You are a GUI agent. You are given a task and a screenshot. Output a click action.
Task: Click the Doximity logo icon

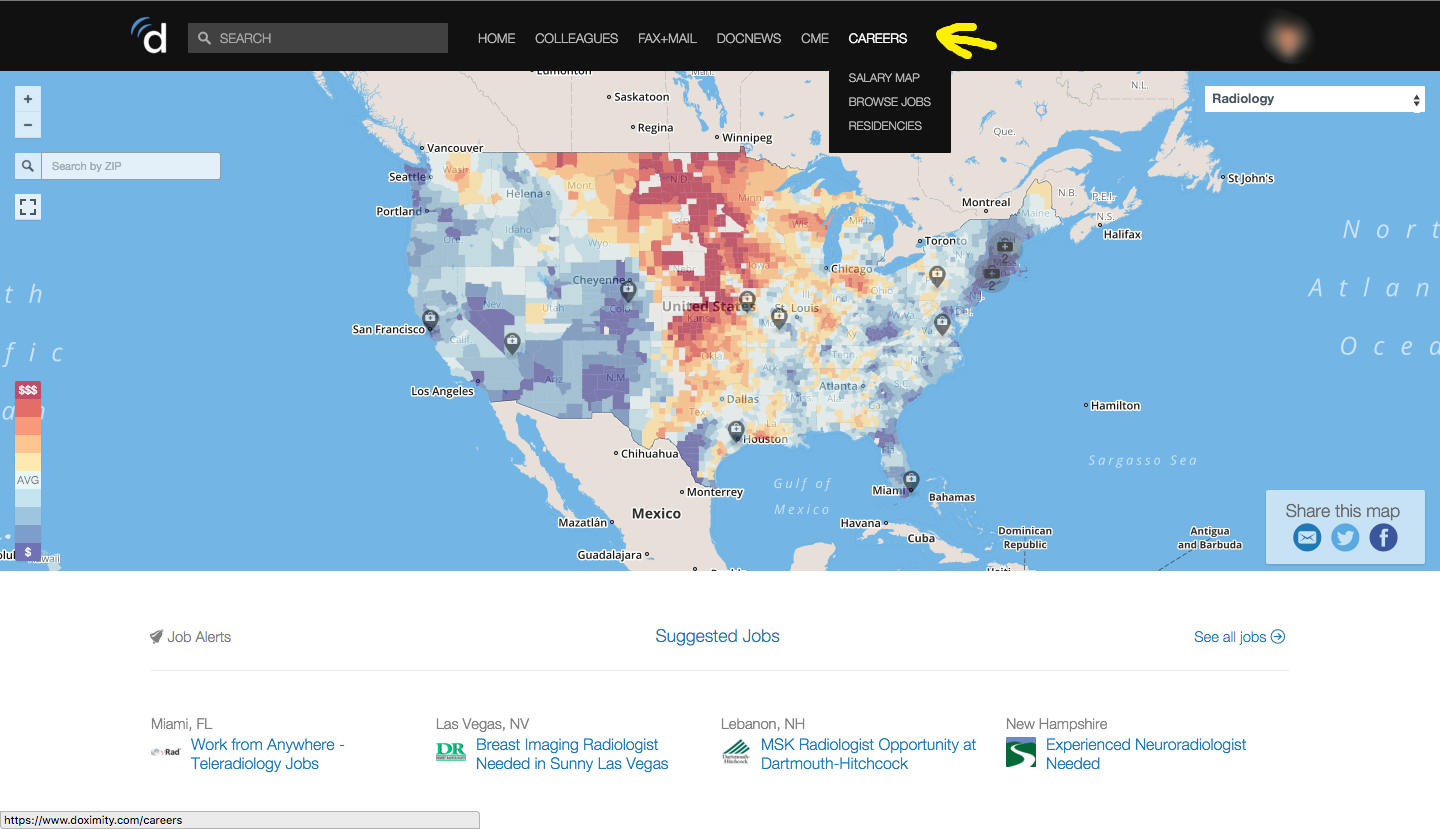[x=149, y=35]
